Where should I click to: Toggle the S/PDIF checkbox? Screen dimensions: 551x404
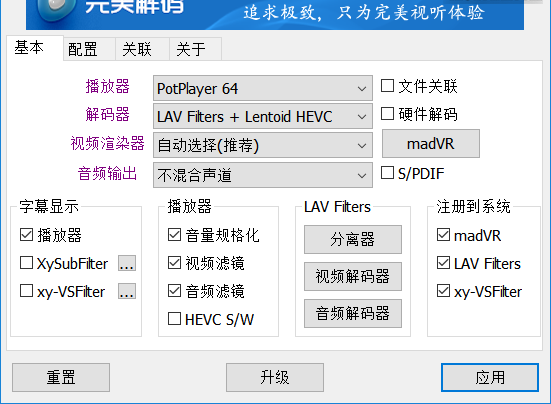(x=387, y=173)
